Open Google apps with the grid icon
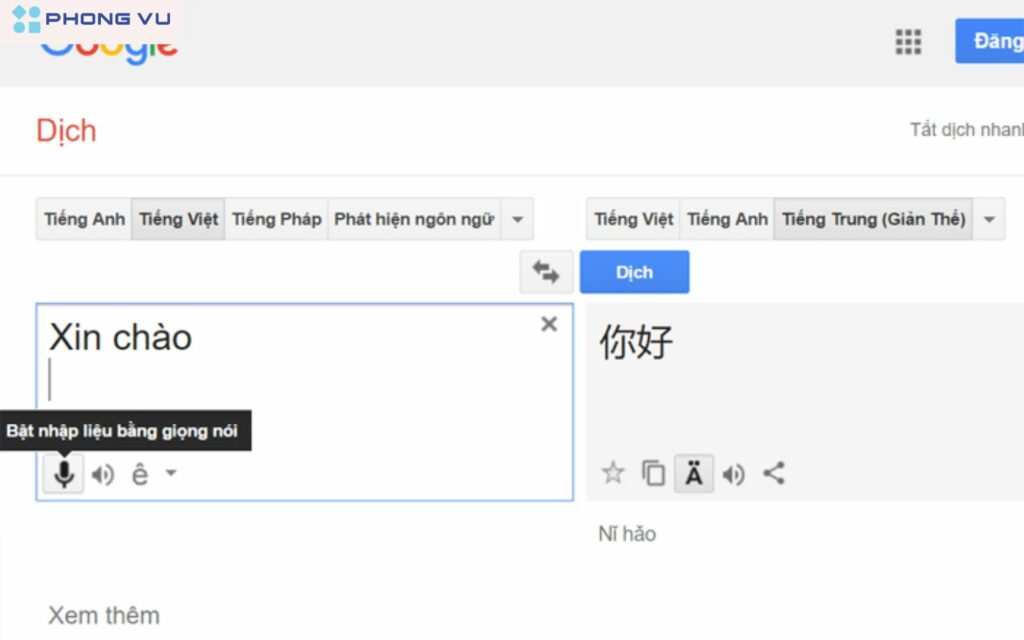Screen dimensions: 1024x640 tap(907, 42)
